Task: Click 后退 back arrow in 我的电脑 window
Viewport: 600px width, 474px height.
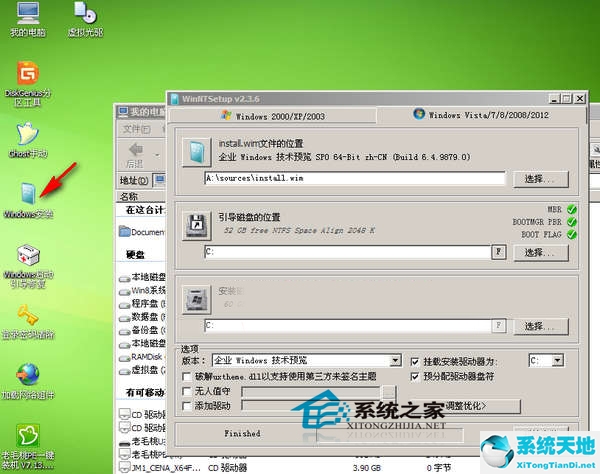Action: click(x=135, y=155)
